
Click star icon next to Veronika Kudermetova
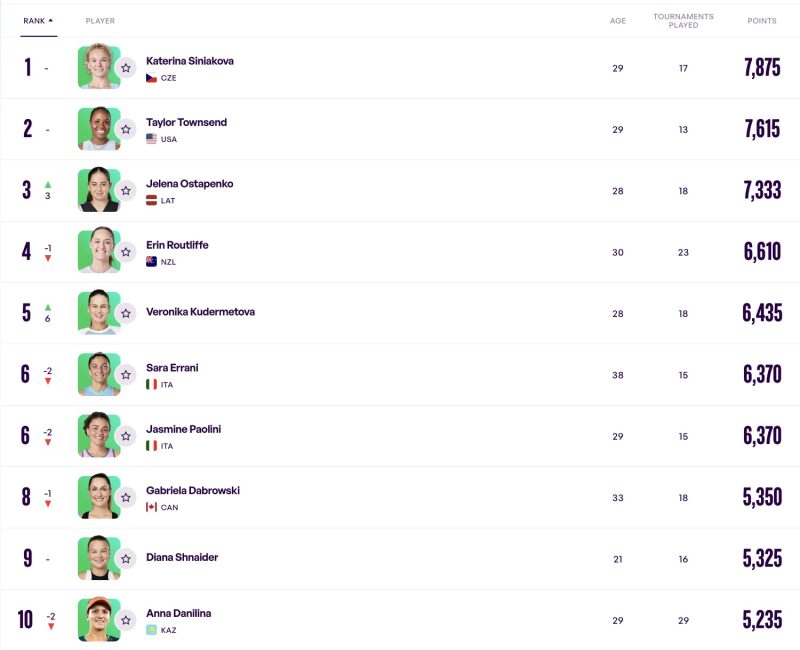pos(126,313)
